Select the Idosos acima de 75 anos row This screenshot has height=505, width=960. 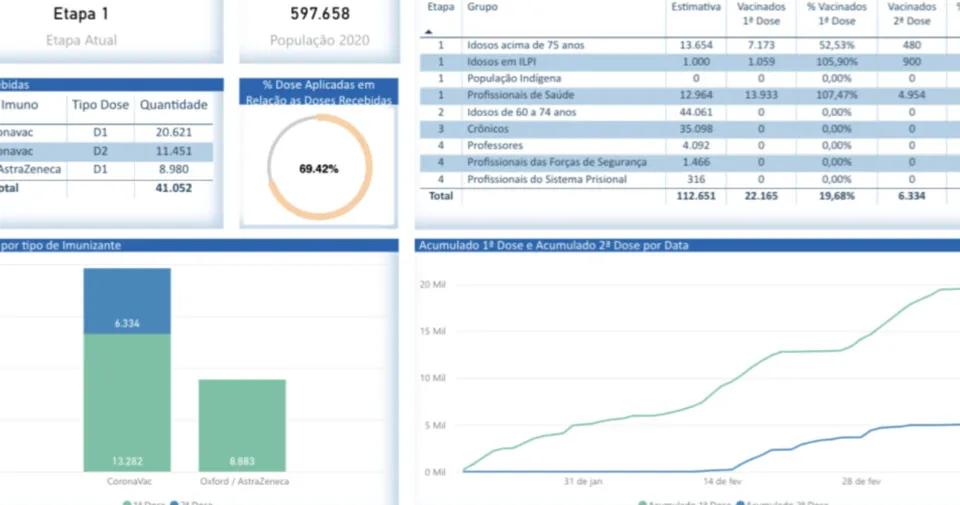click(x=690, y=45)
